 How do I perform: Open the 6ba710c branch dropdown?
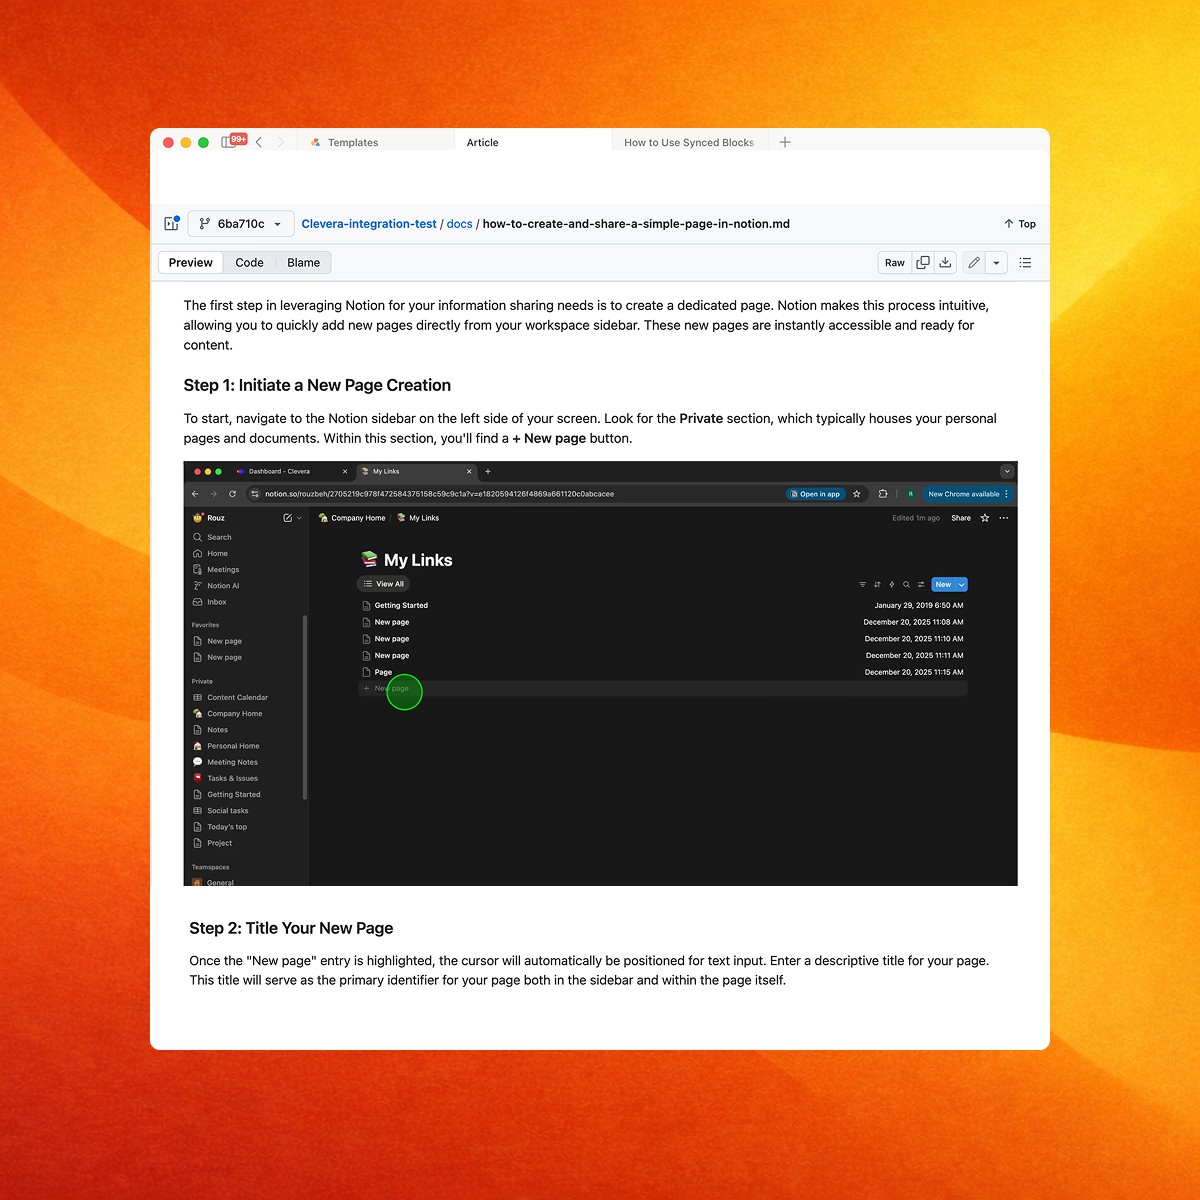[x=241, y=224]
